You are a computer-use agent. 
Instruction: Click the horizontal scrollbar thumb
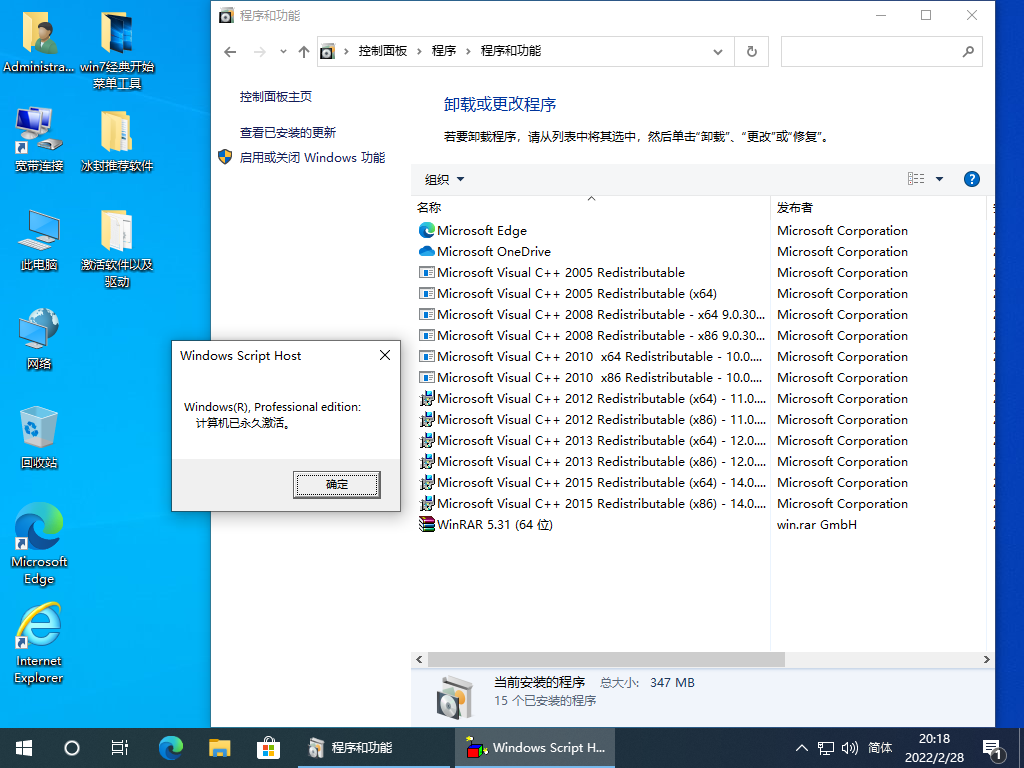point(605,660)
